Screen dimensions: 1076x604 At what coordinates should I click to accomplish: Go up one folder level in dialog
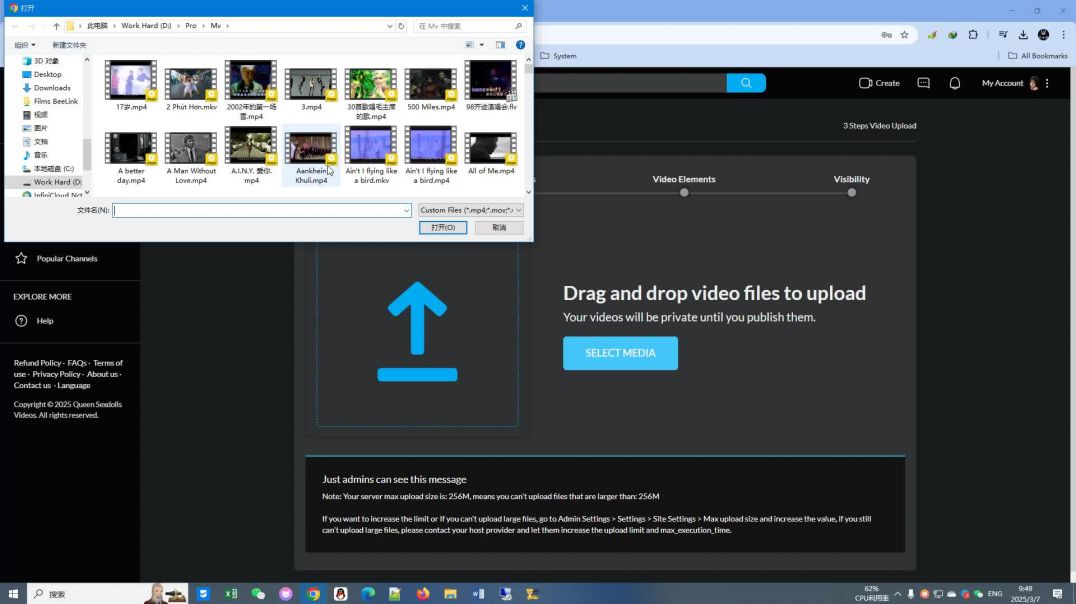[x=56, y=26]
